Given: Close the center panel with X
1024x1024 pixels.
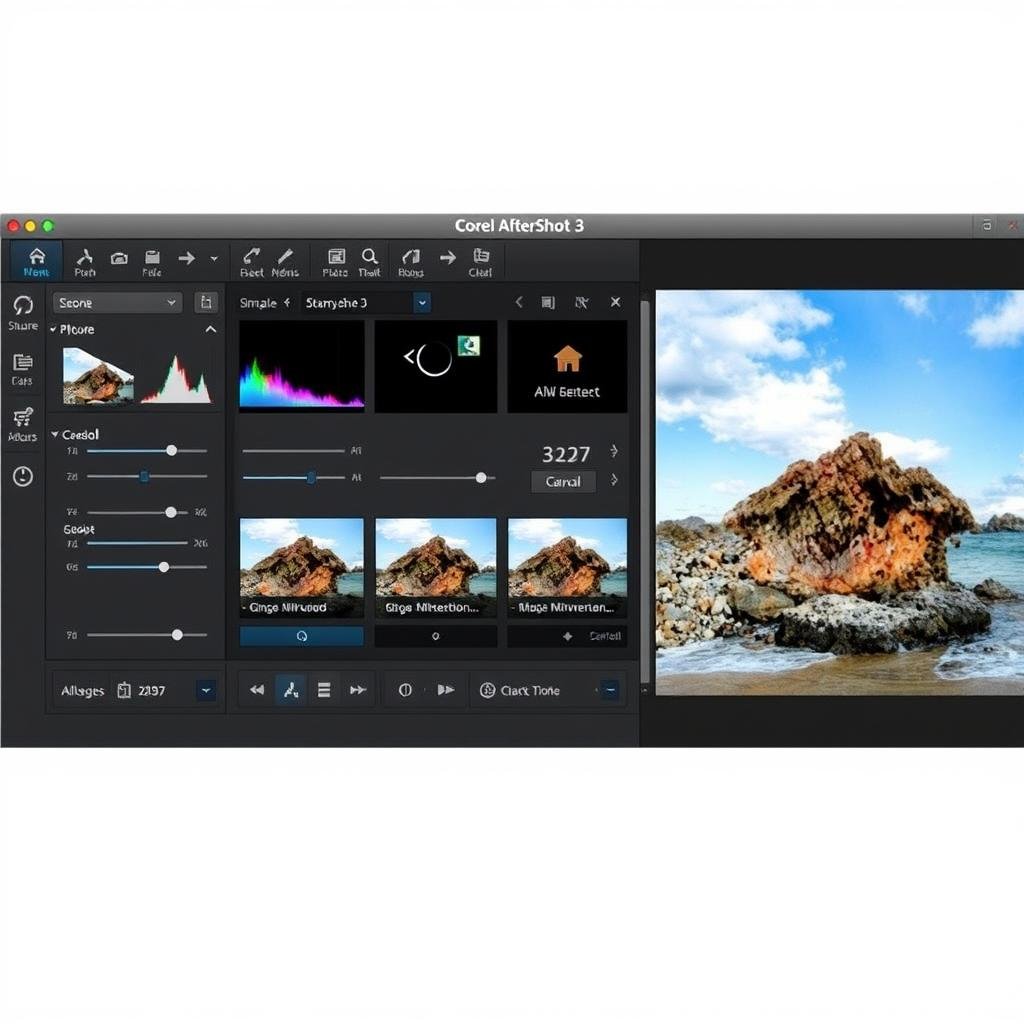Looking at the screenshot, I should (615, 302).
